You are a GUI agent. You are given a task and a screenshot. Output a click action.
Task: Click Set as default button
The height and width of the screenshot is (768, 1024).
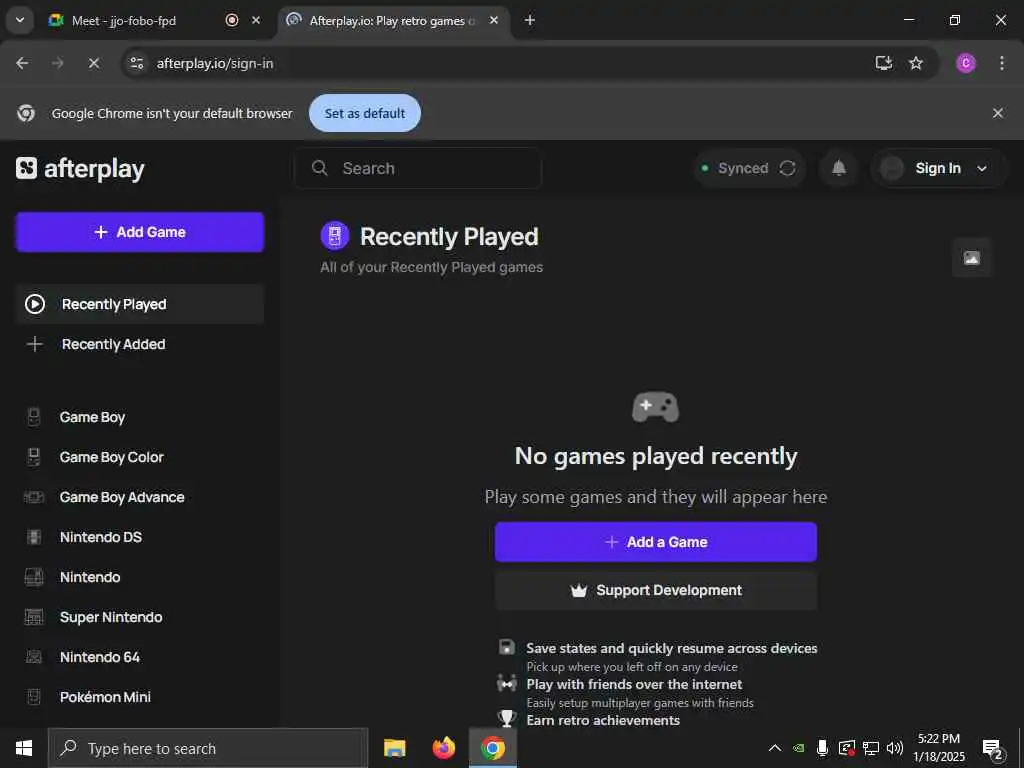point(364,113)
